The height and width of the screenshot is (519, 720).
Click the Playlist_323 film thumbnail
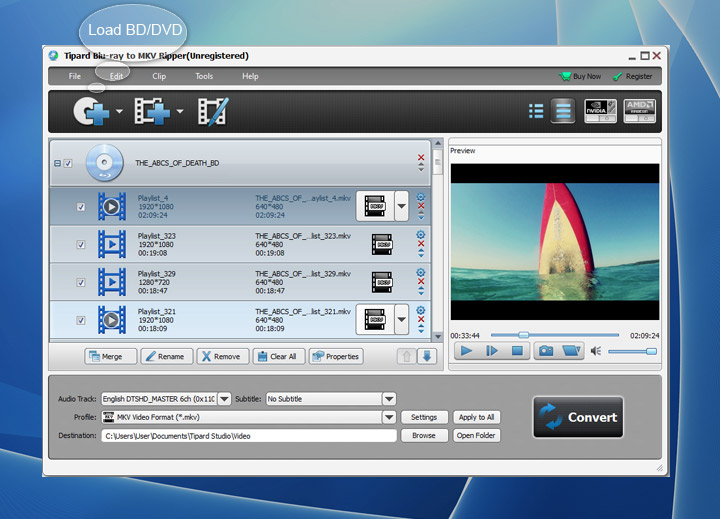[x=112, y=244]
